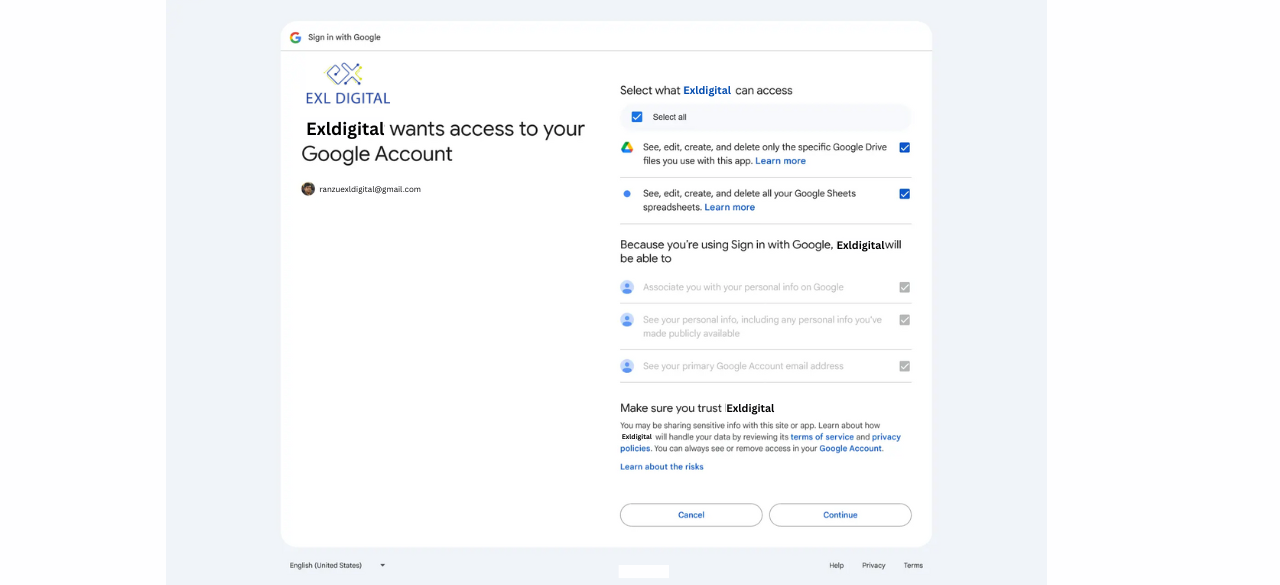Image resolution: width=1280 pixels, height=585 pixels.
Task: Click the person icon beside 'See your personal info'
Action: 627,320
